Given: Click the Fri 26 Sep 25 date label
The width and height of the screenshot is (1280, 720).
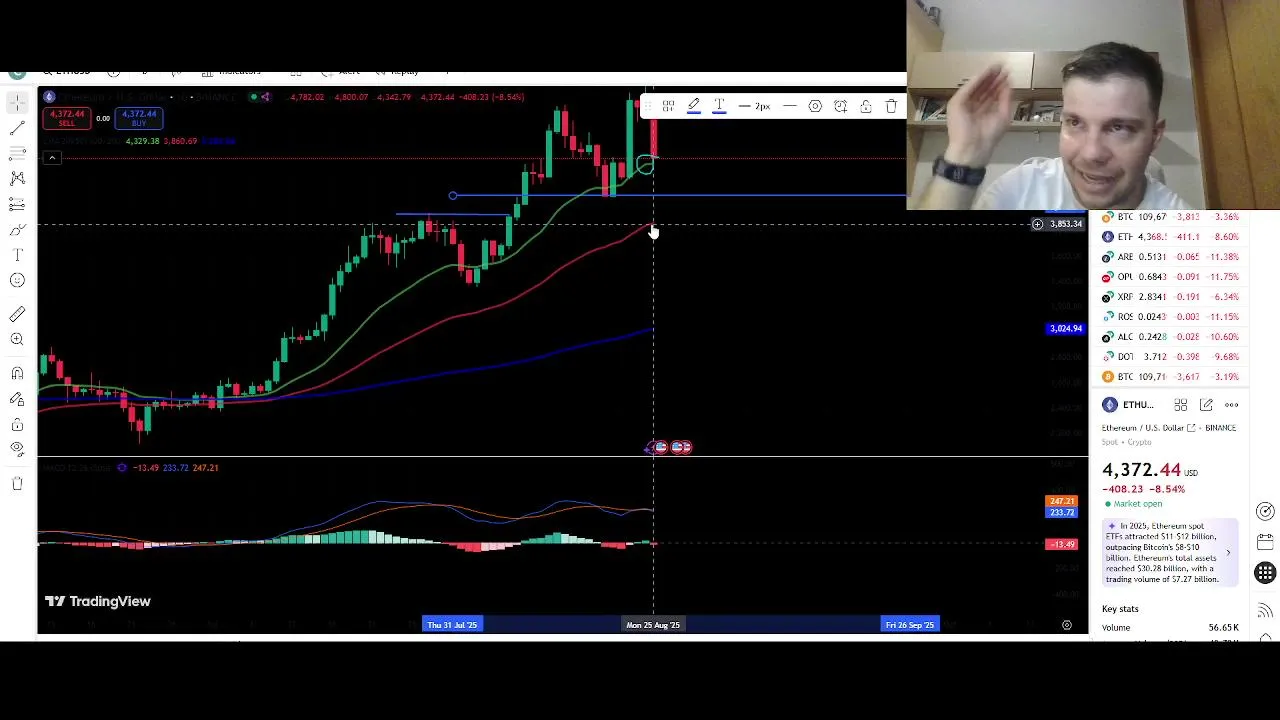Looking at the screenshot, I should pyautogui.click(x=910, y=625).
